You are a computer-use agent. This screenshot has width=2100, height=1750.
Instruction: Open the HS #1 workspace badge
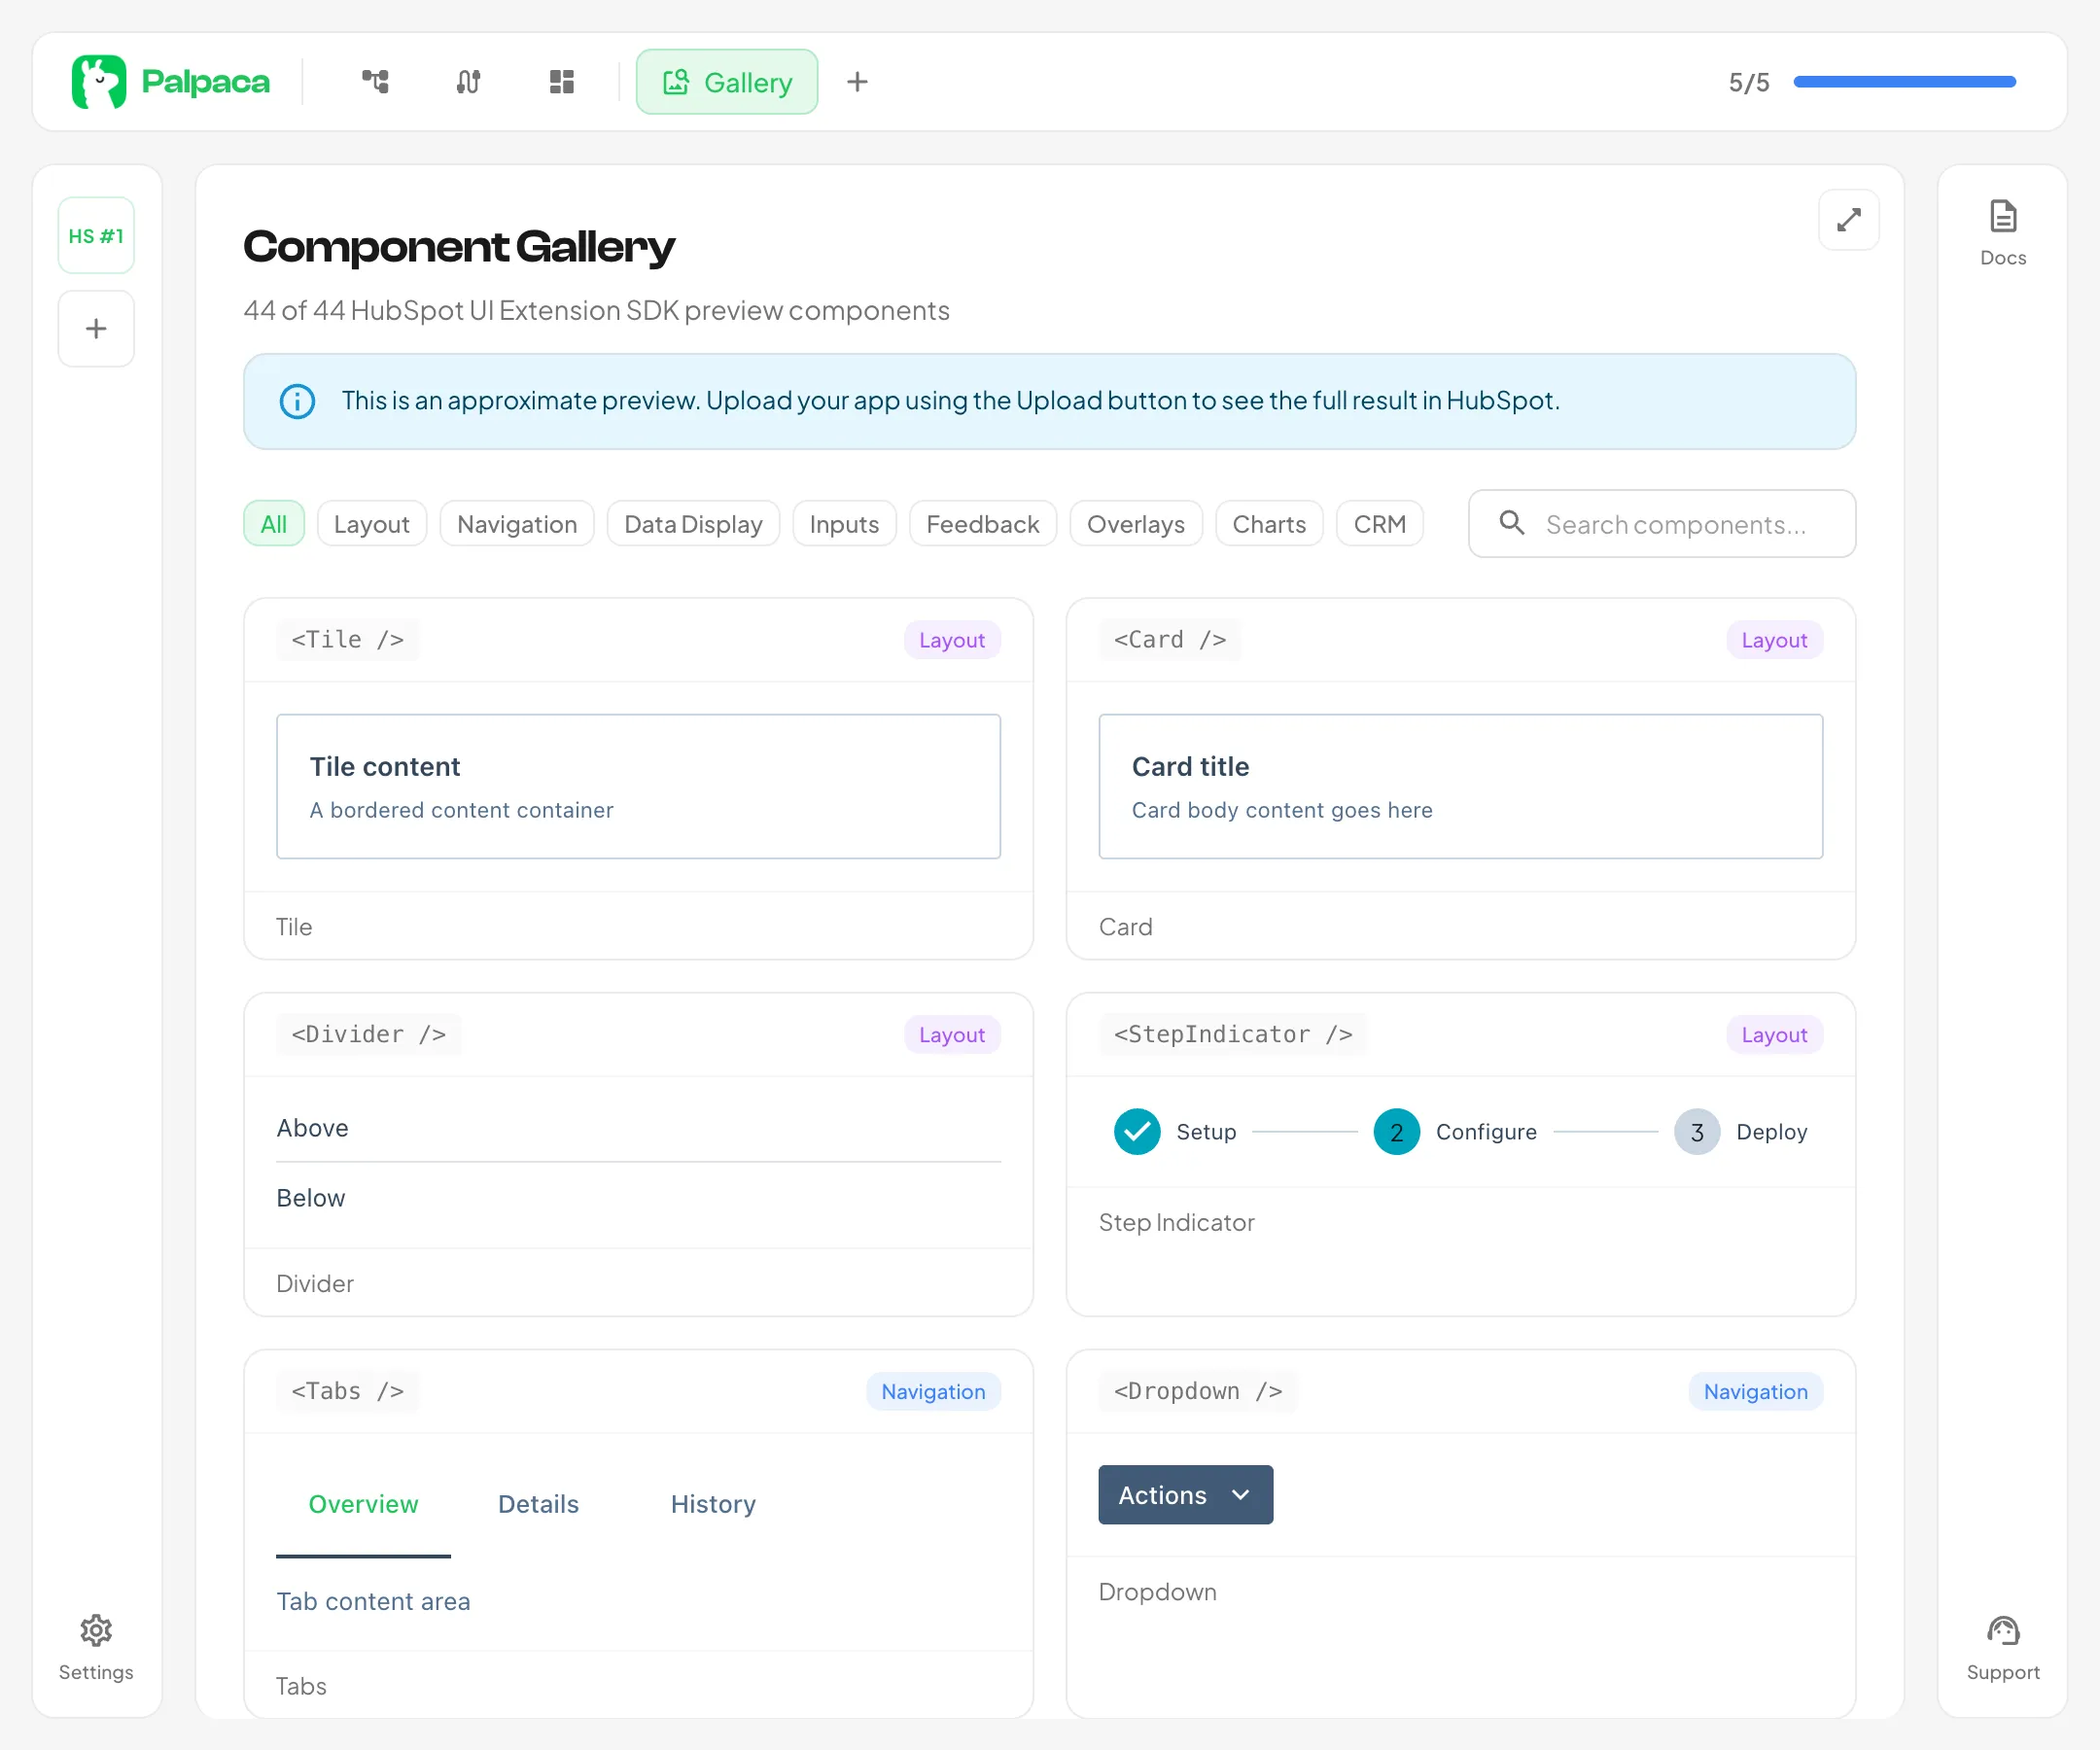click(x=96, y=234)
